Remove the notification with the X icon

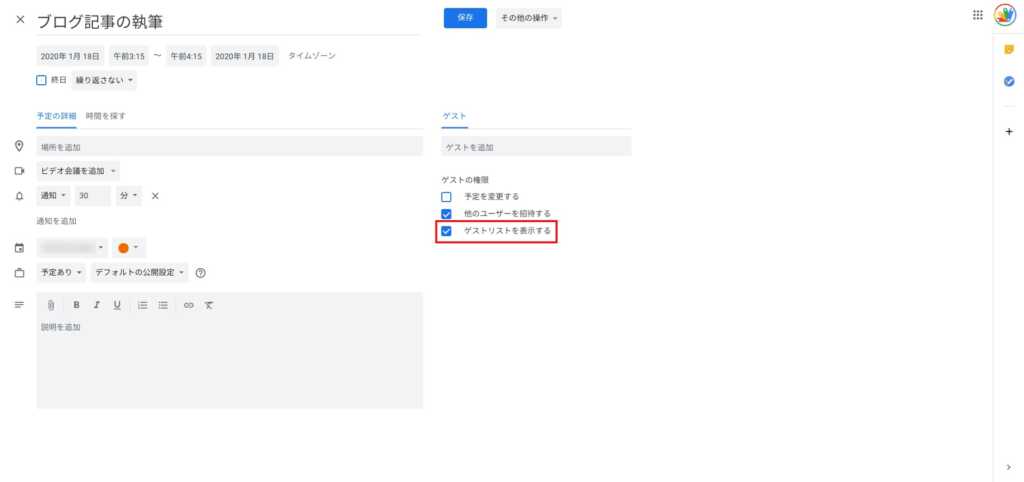point(155,196)
